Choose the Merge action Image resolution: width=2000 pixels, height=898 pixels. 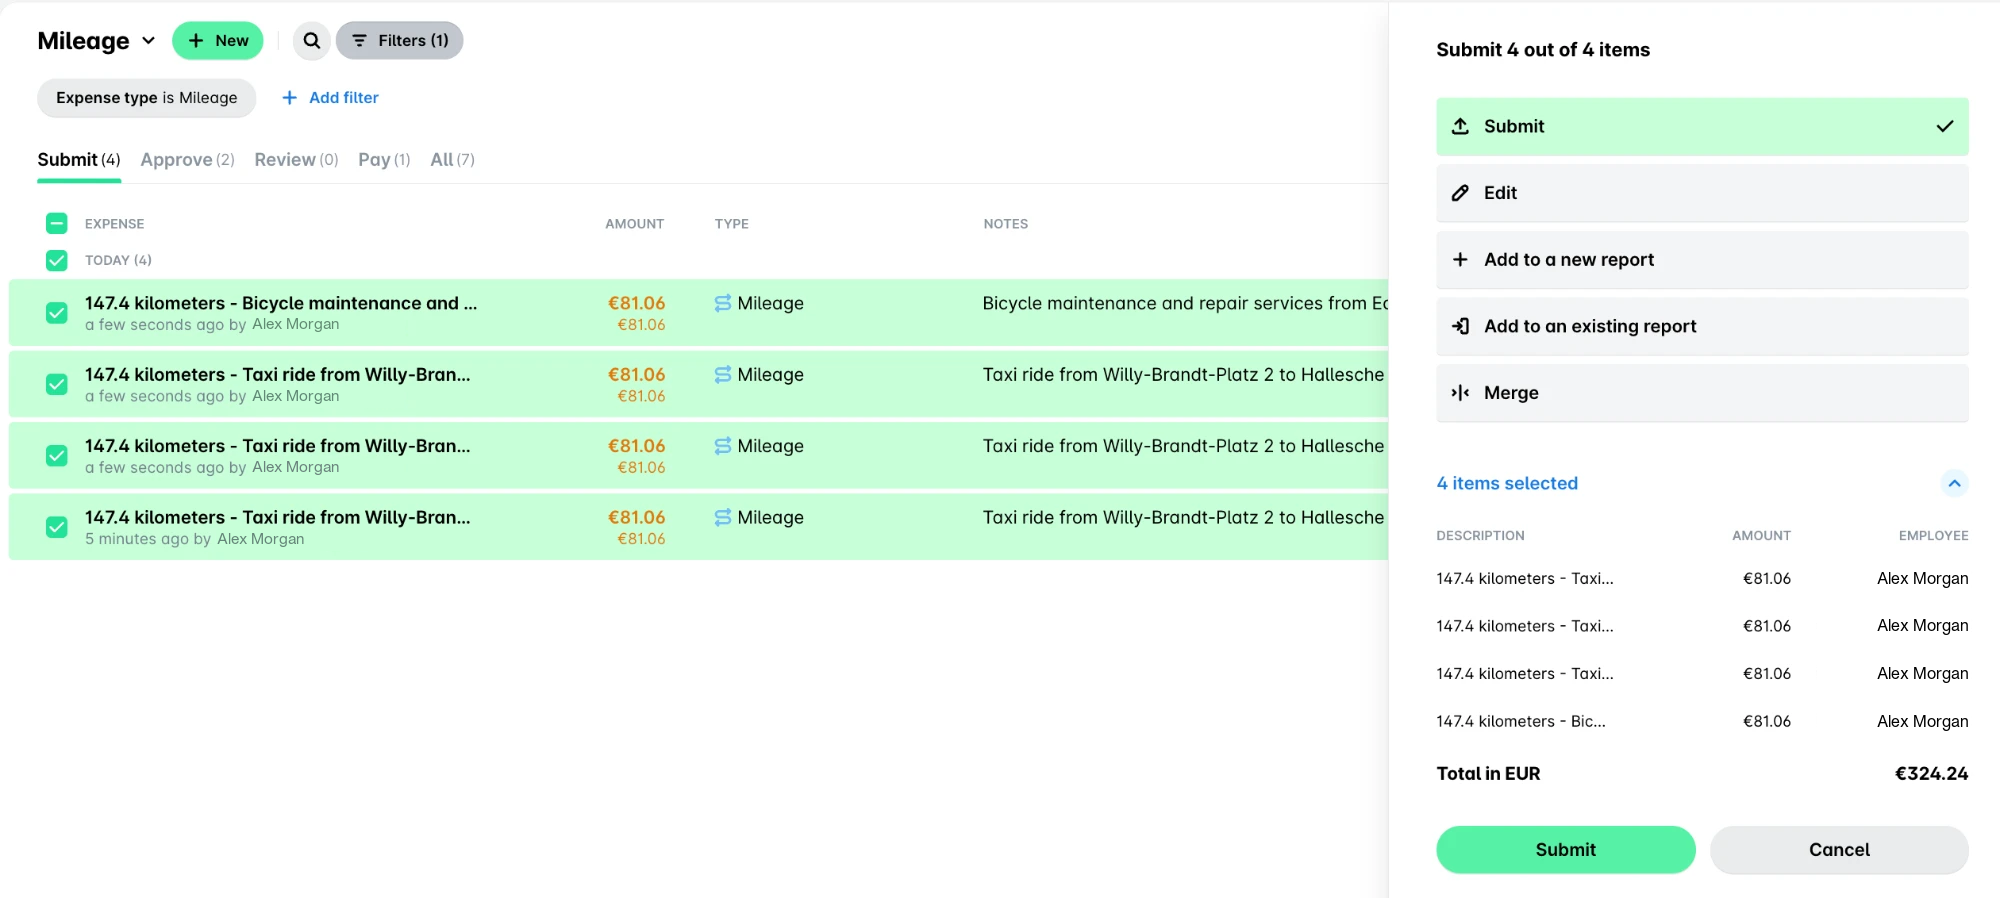click(1702, 393)
